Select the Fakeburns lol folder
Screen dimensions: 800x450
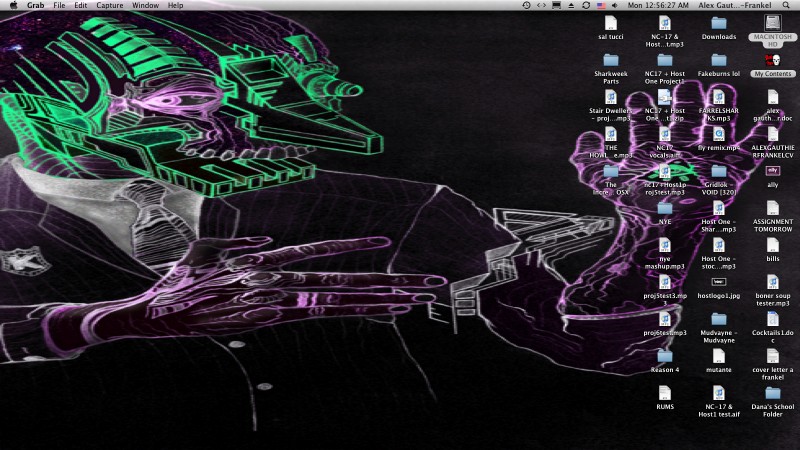coord(719,60)
